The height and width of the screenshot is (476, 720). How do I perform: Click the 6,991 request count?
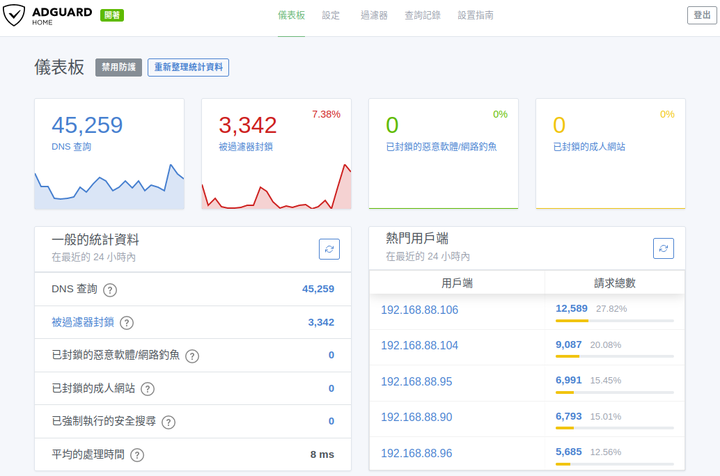click(x=568, y=380)
